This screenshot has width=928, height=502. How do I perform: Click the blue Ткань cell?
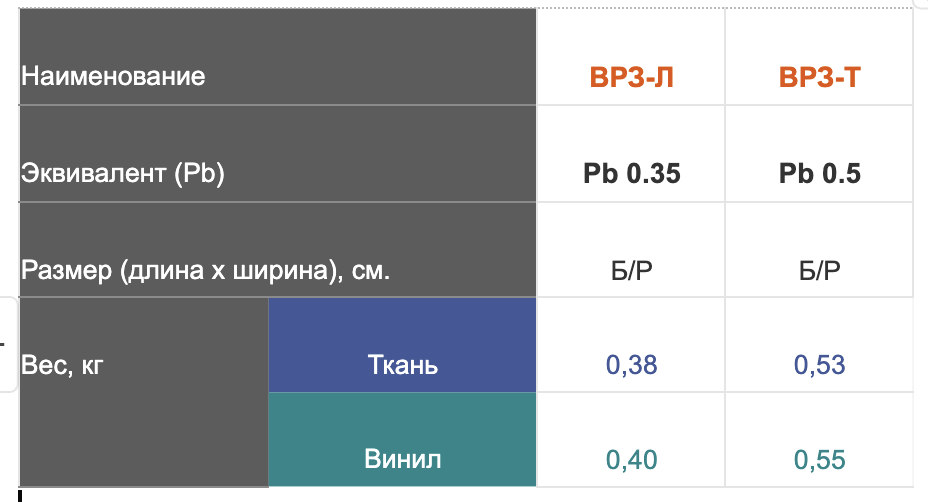403,365
